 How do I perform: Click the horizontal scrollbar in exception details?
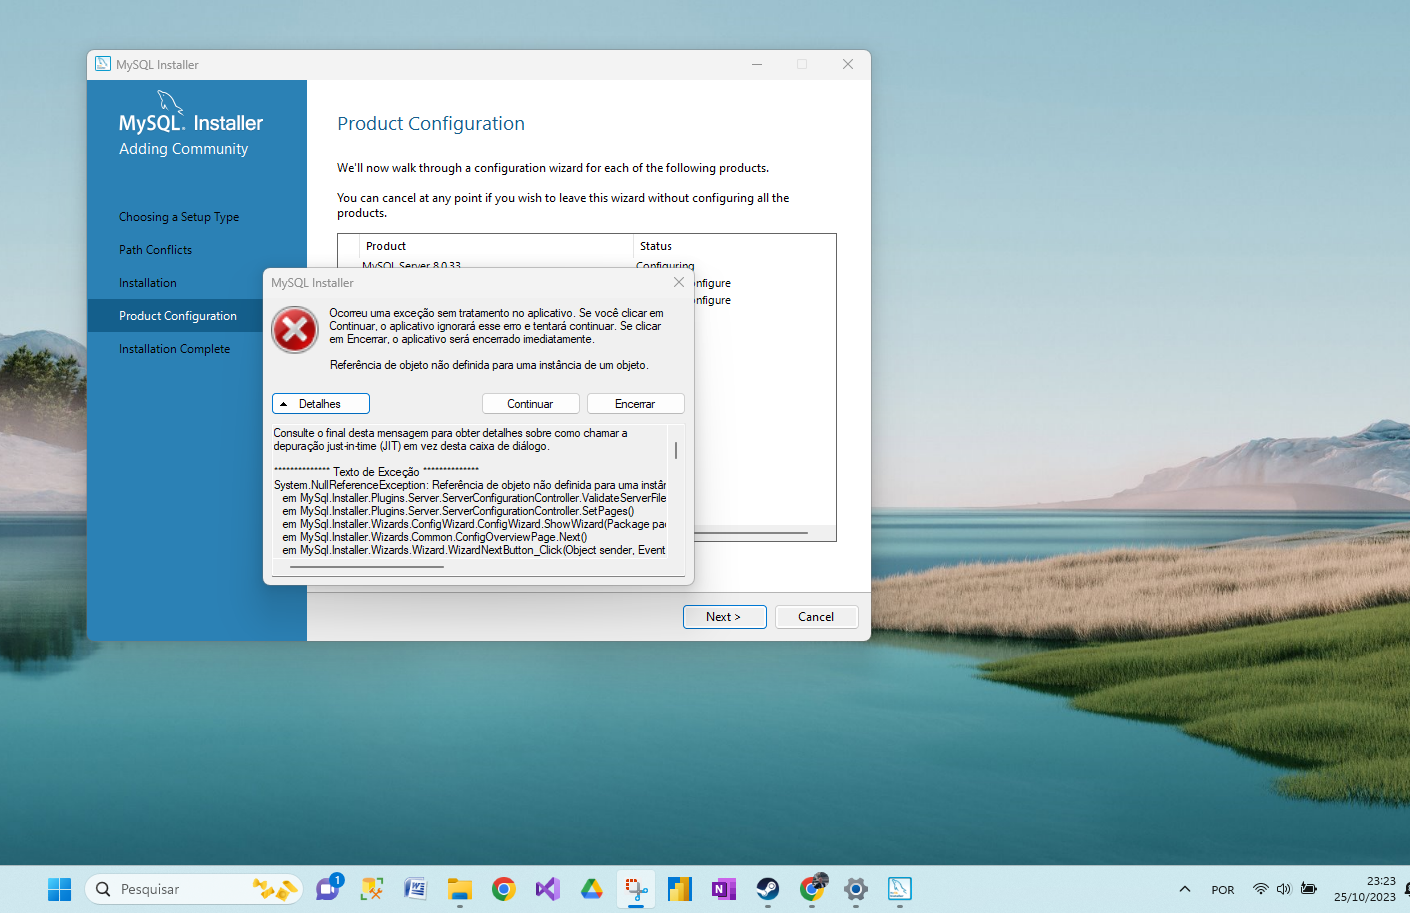click(x=367, y=567)
